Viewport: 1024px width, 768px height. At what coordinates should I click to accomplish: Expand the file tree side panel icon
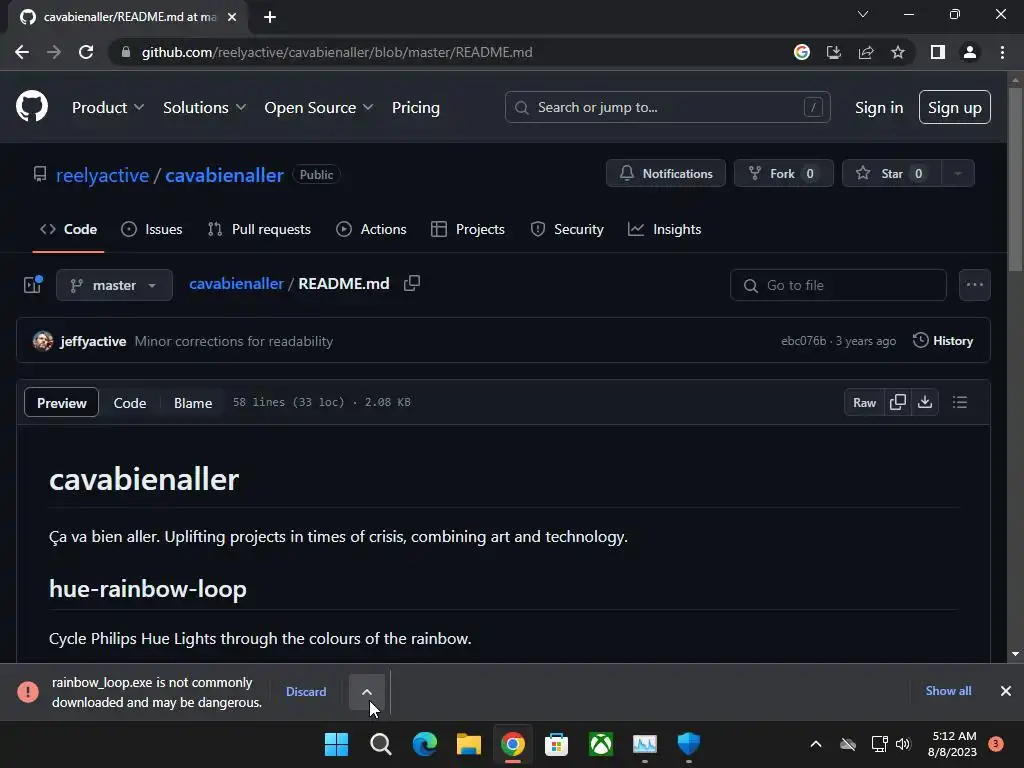[x=33, y=285]
